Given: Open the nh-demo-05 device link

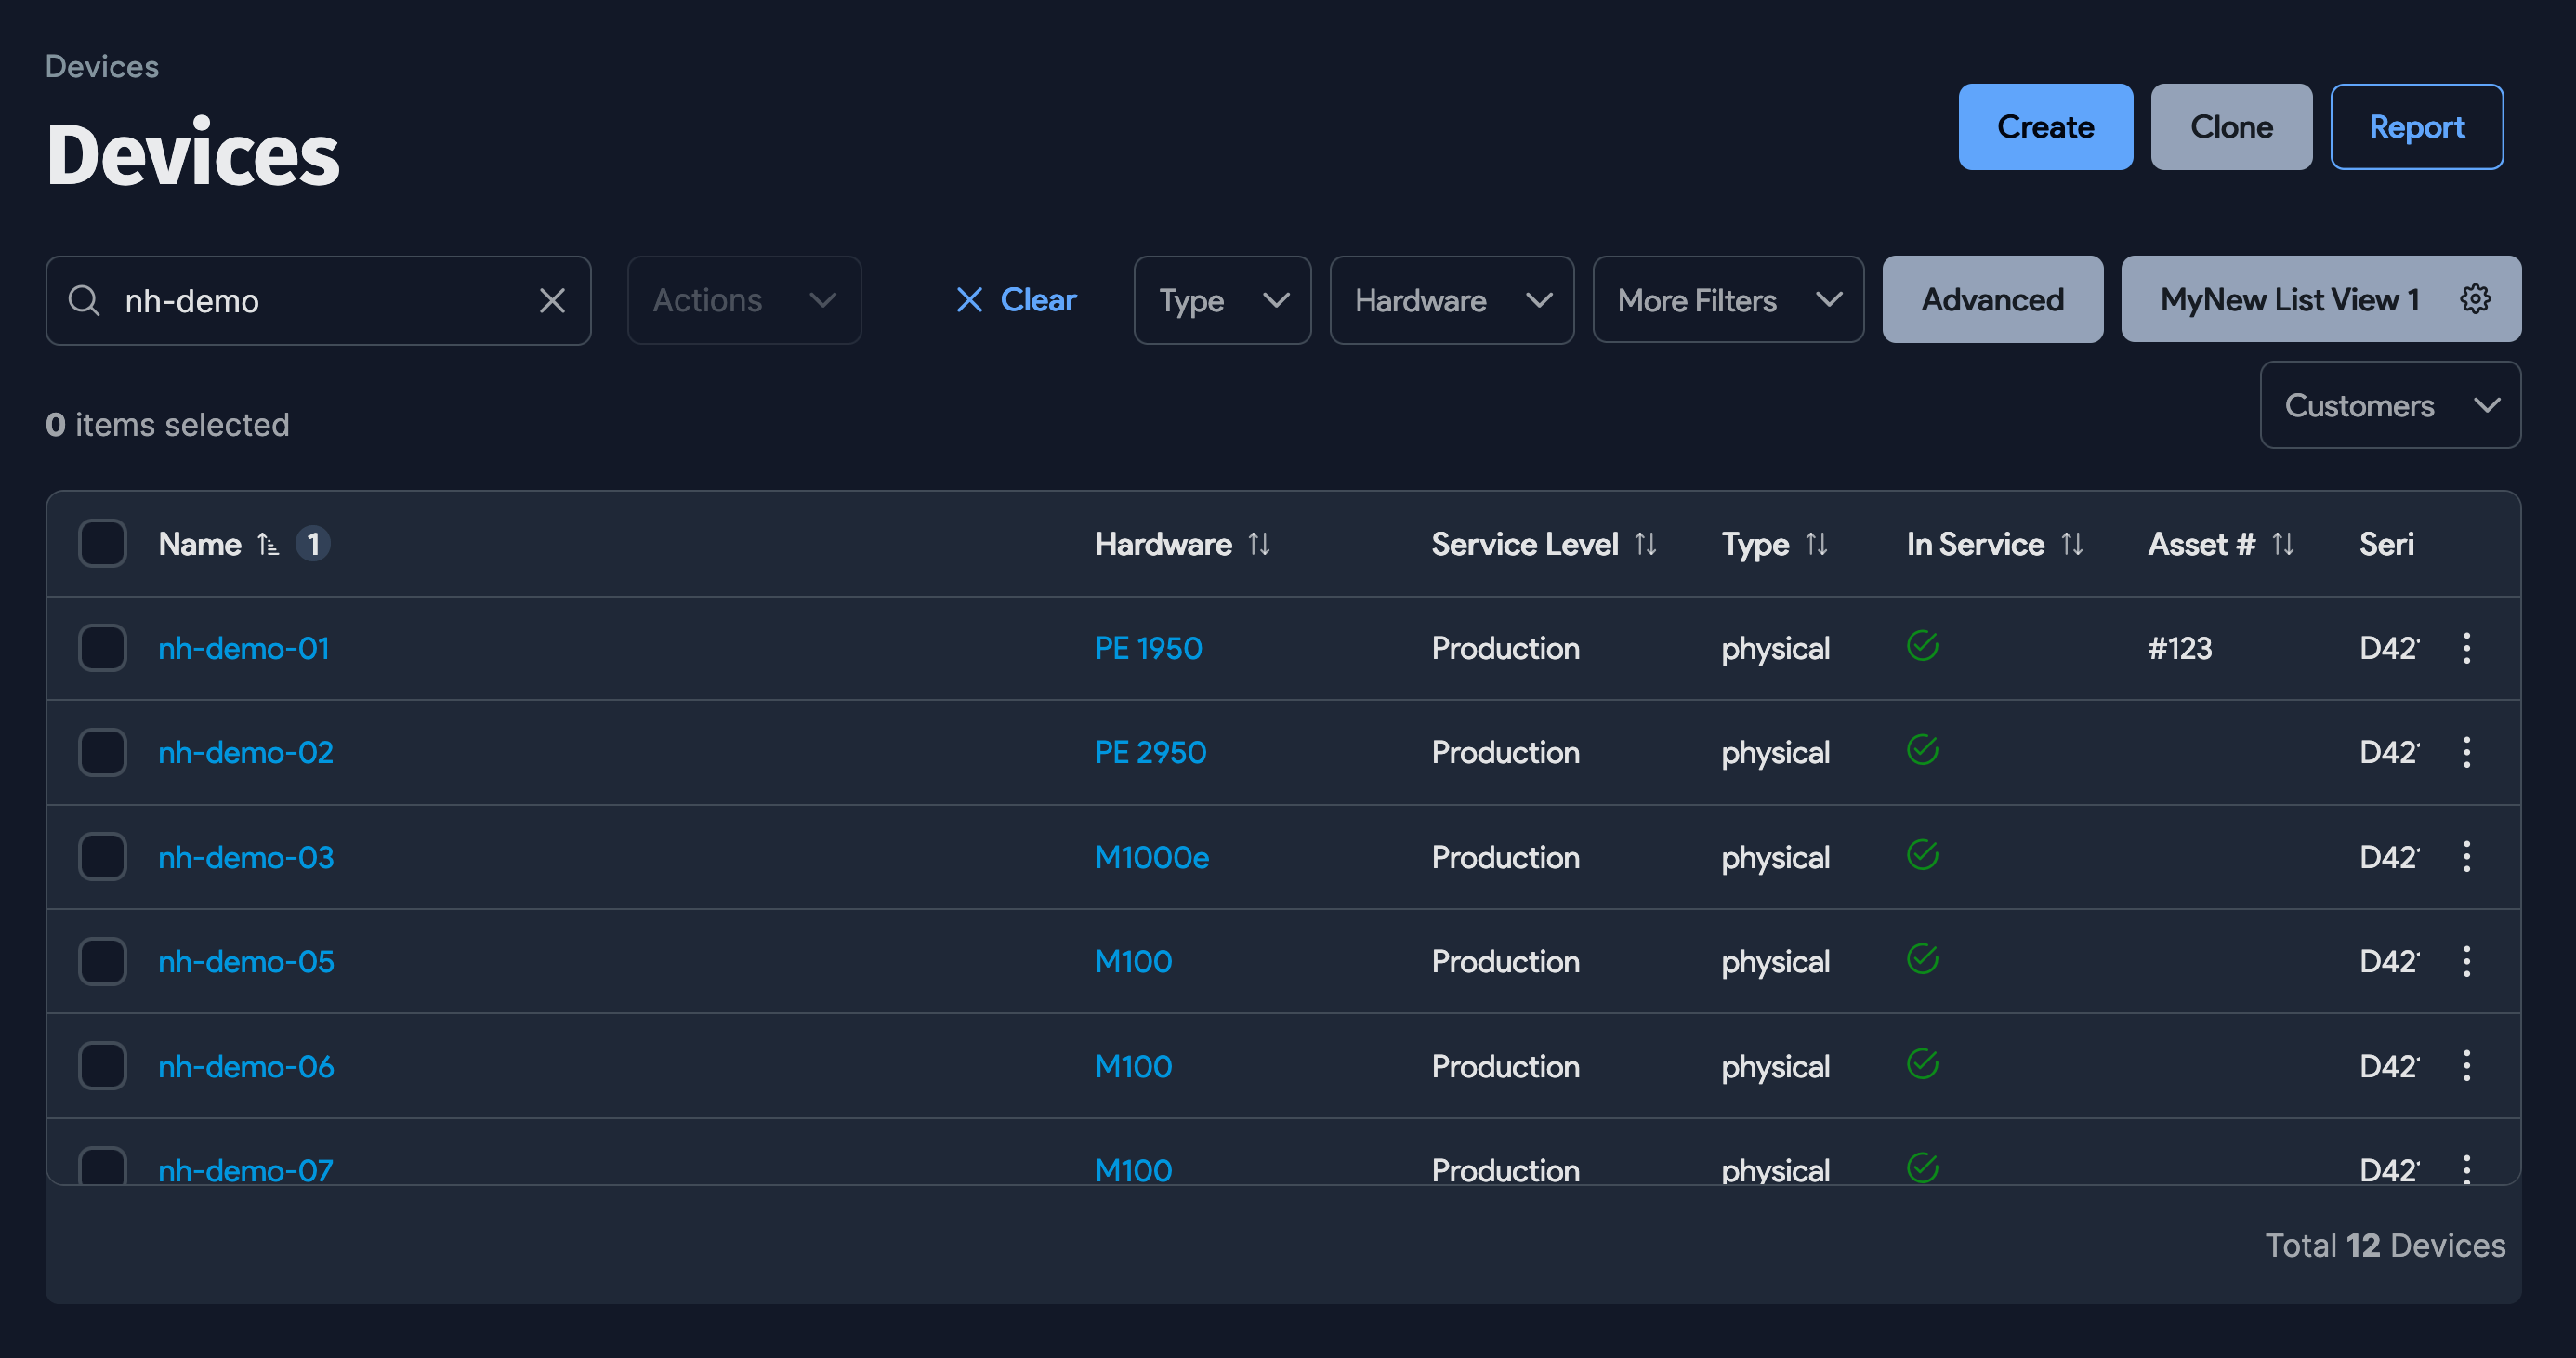Looking at the screenshot, I should pyautogui.click(x=245, y=961).
